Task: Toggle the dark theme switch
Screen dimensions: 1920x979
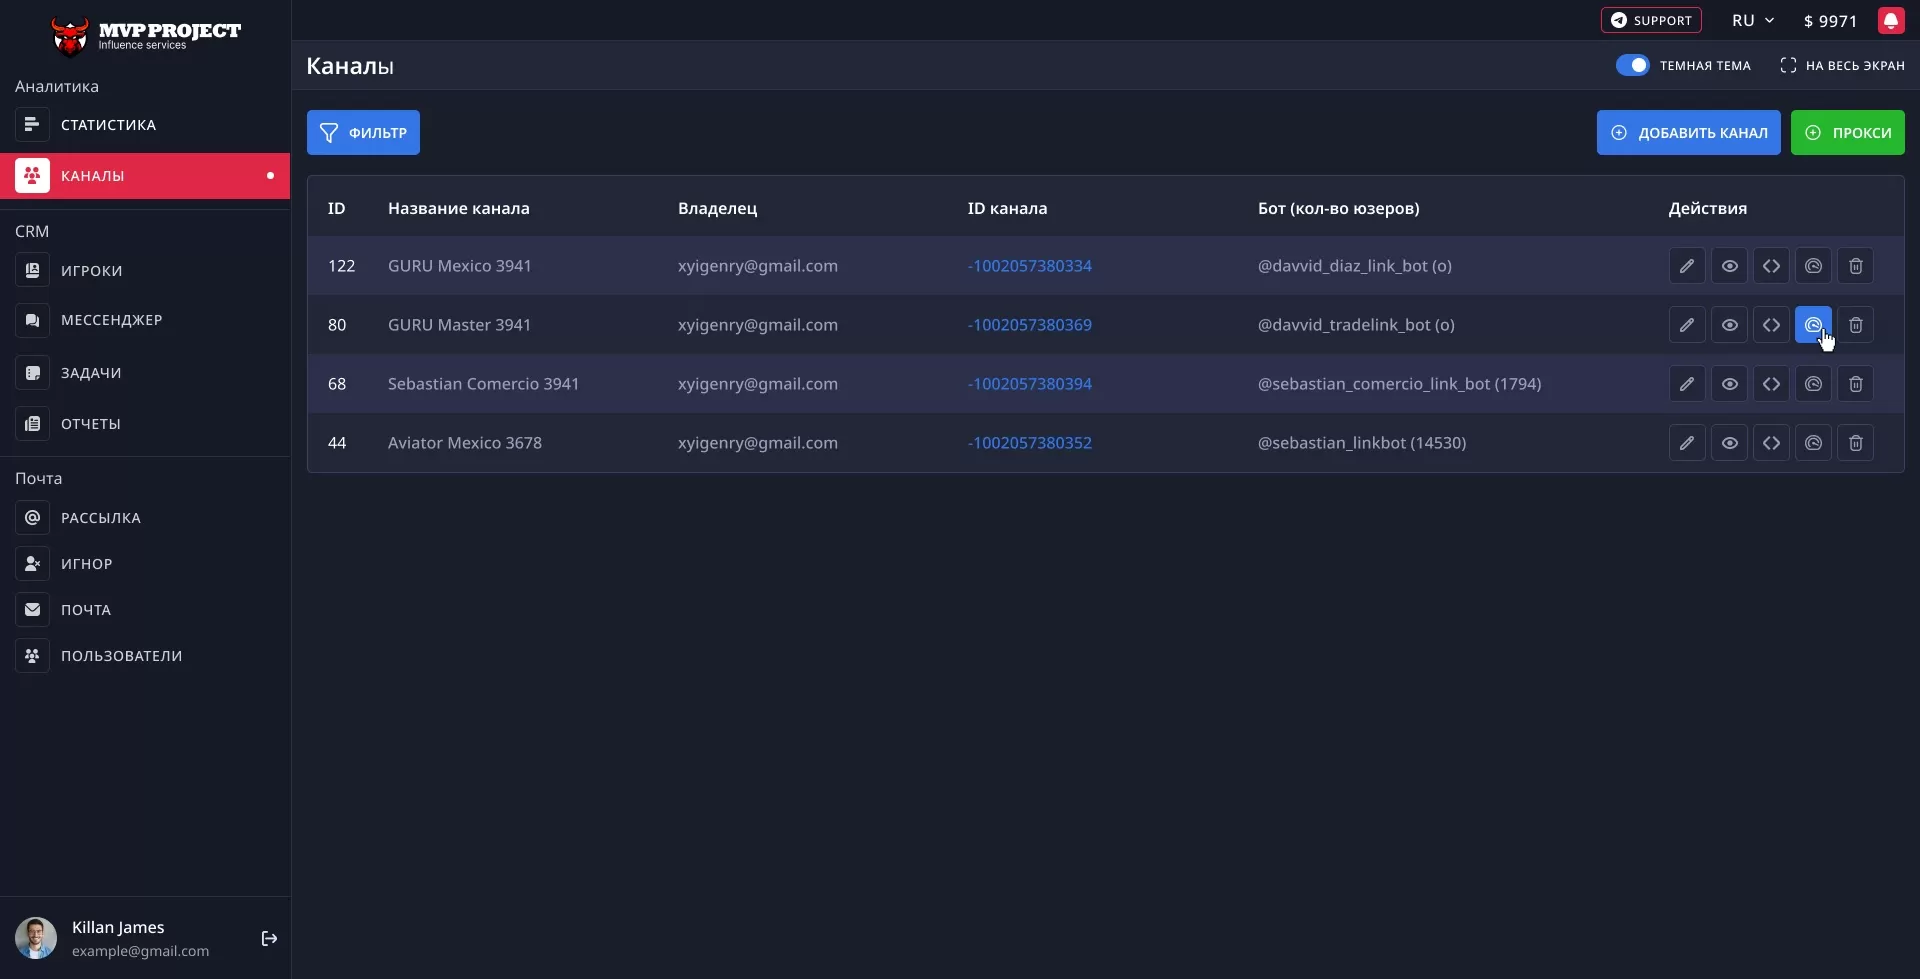Action: tap(1632, 65)
